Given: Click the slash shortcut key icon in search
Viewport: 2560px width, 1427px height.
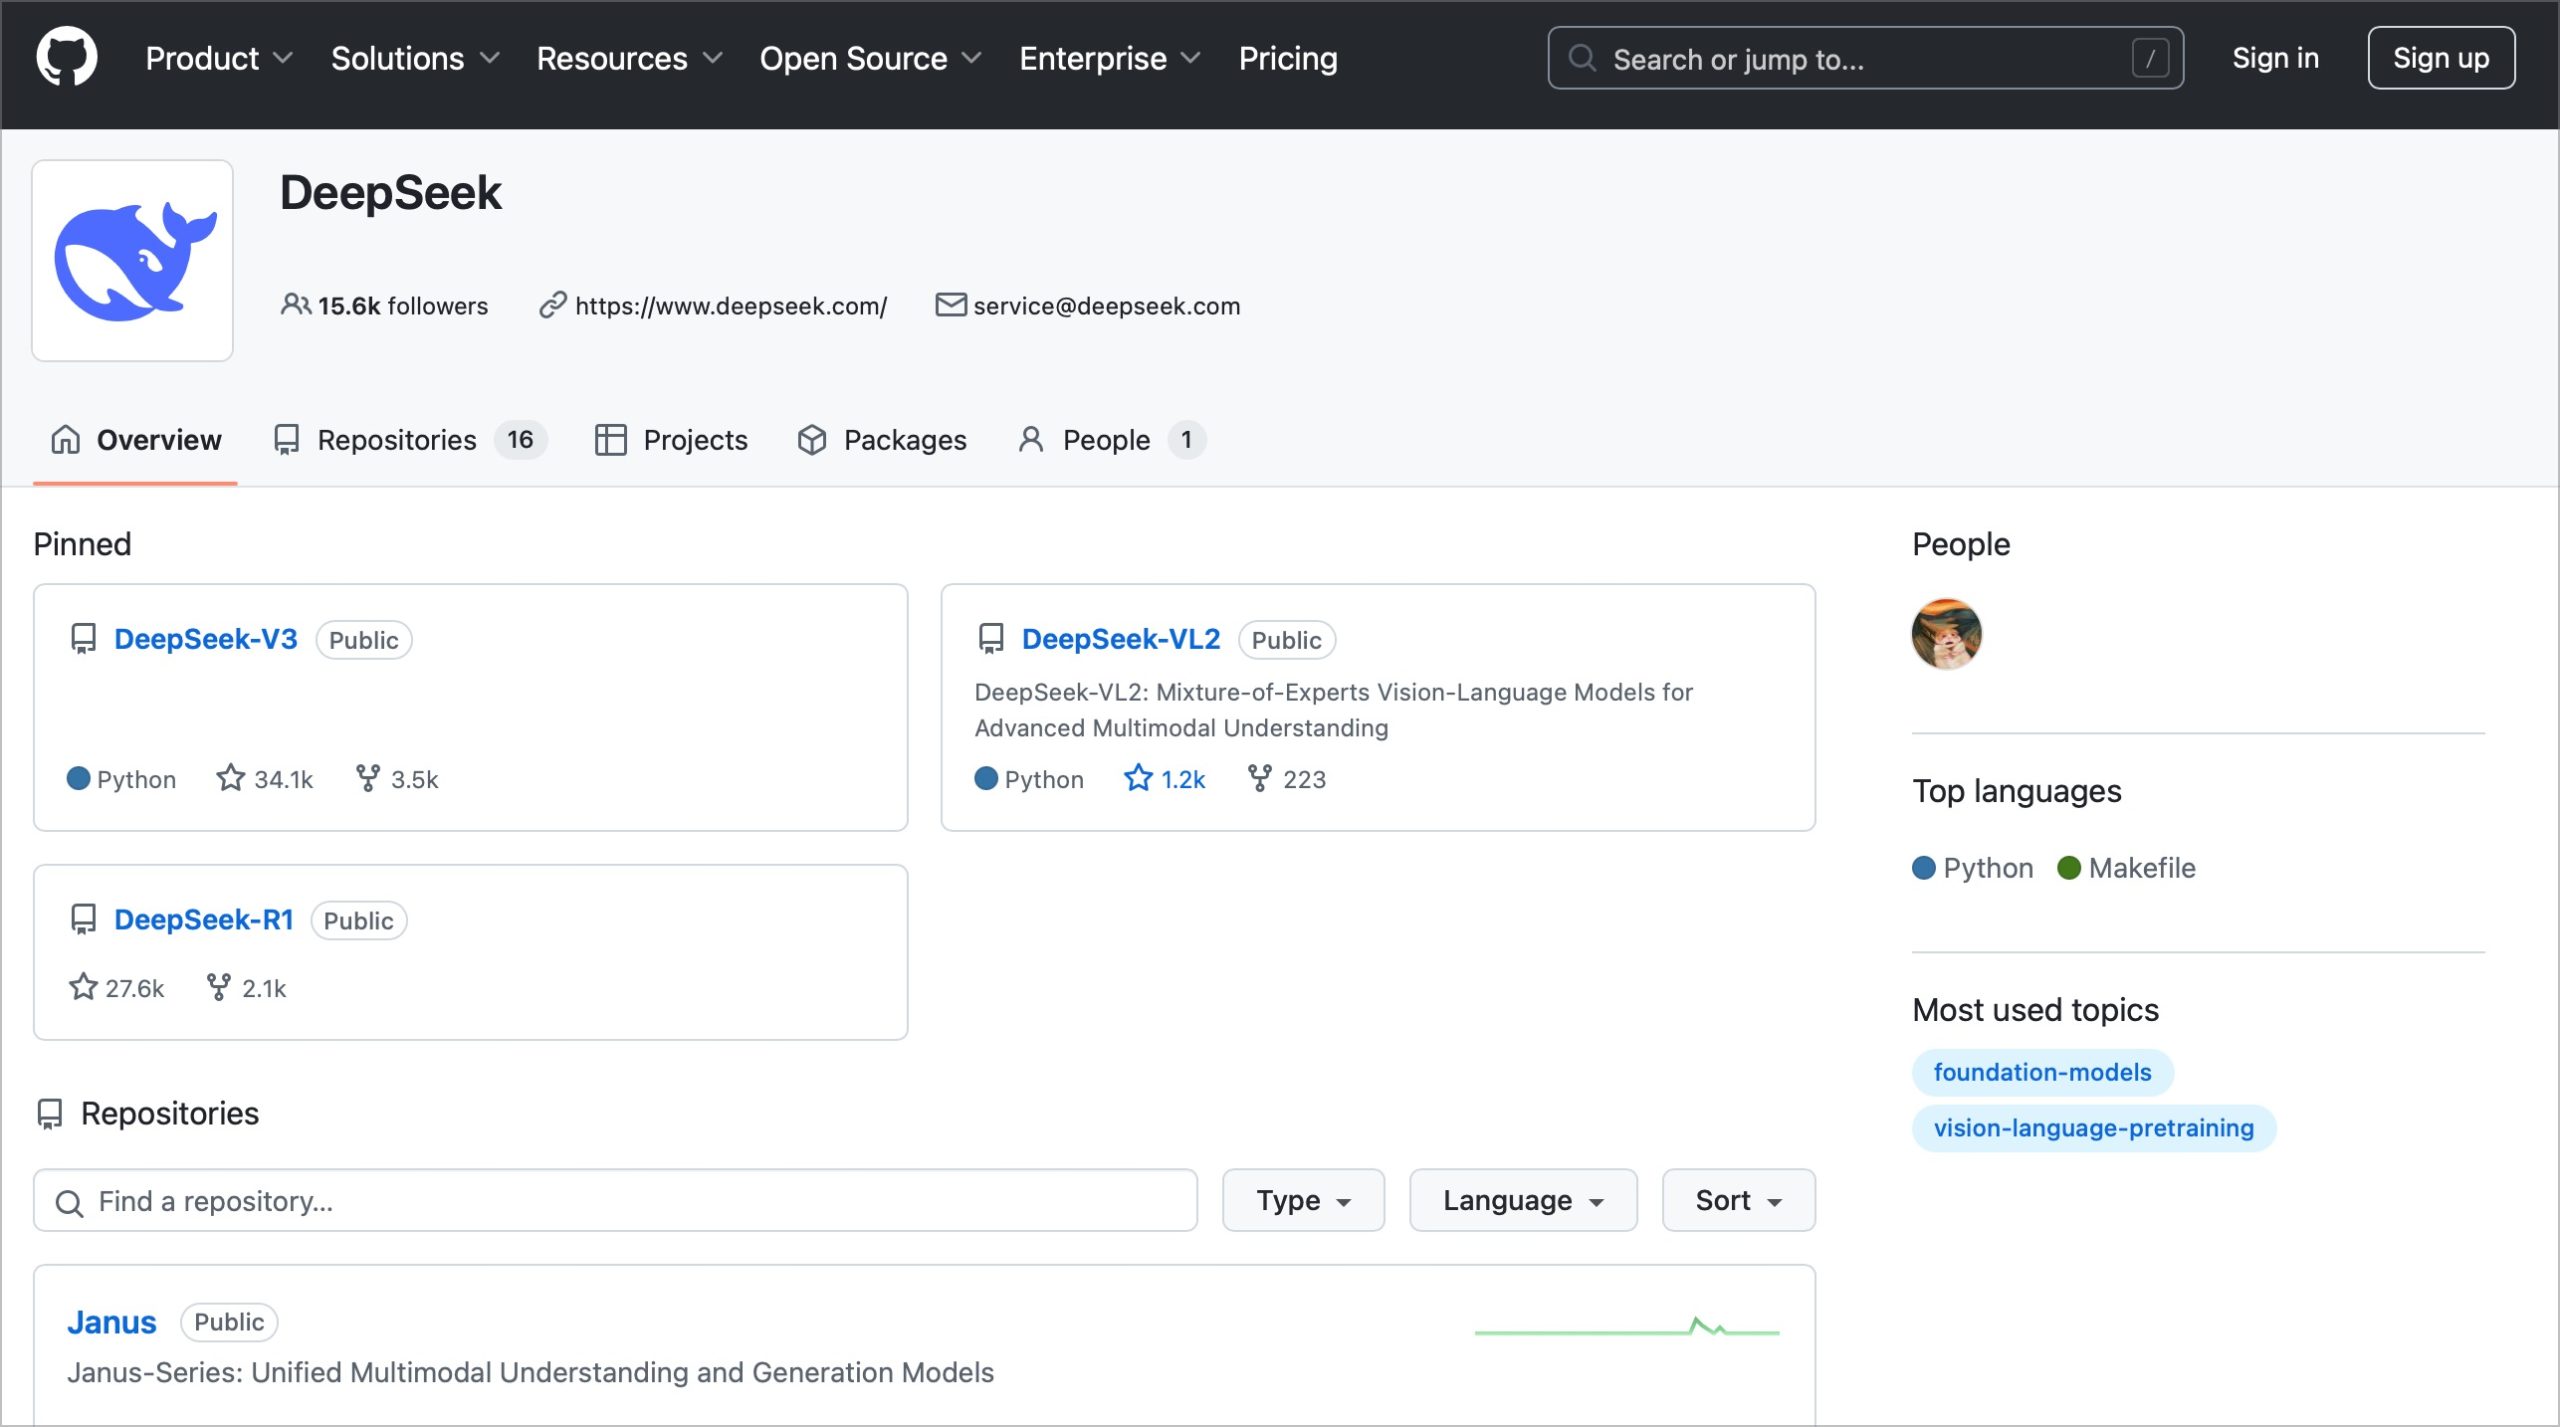Looking at the screenshot, I should [x=2150, y=58].
